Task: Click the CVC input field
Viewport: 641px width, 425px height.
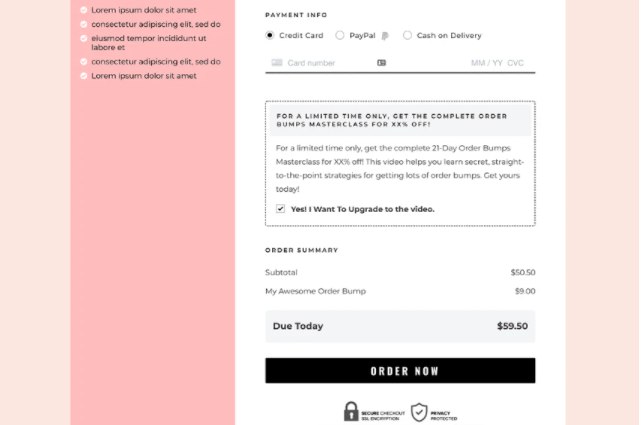Action: (x=516, y=63)
